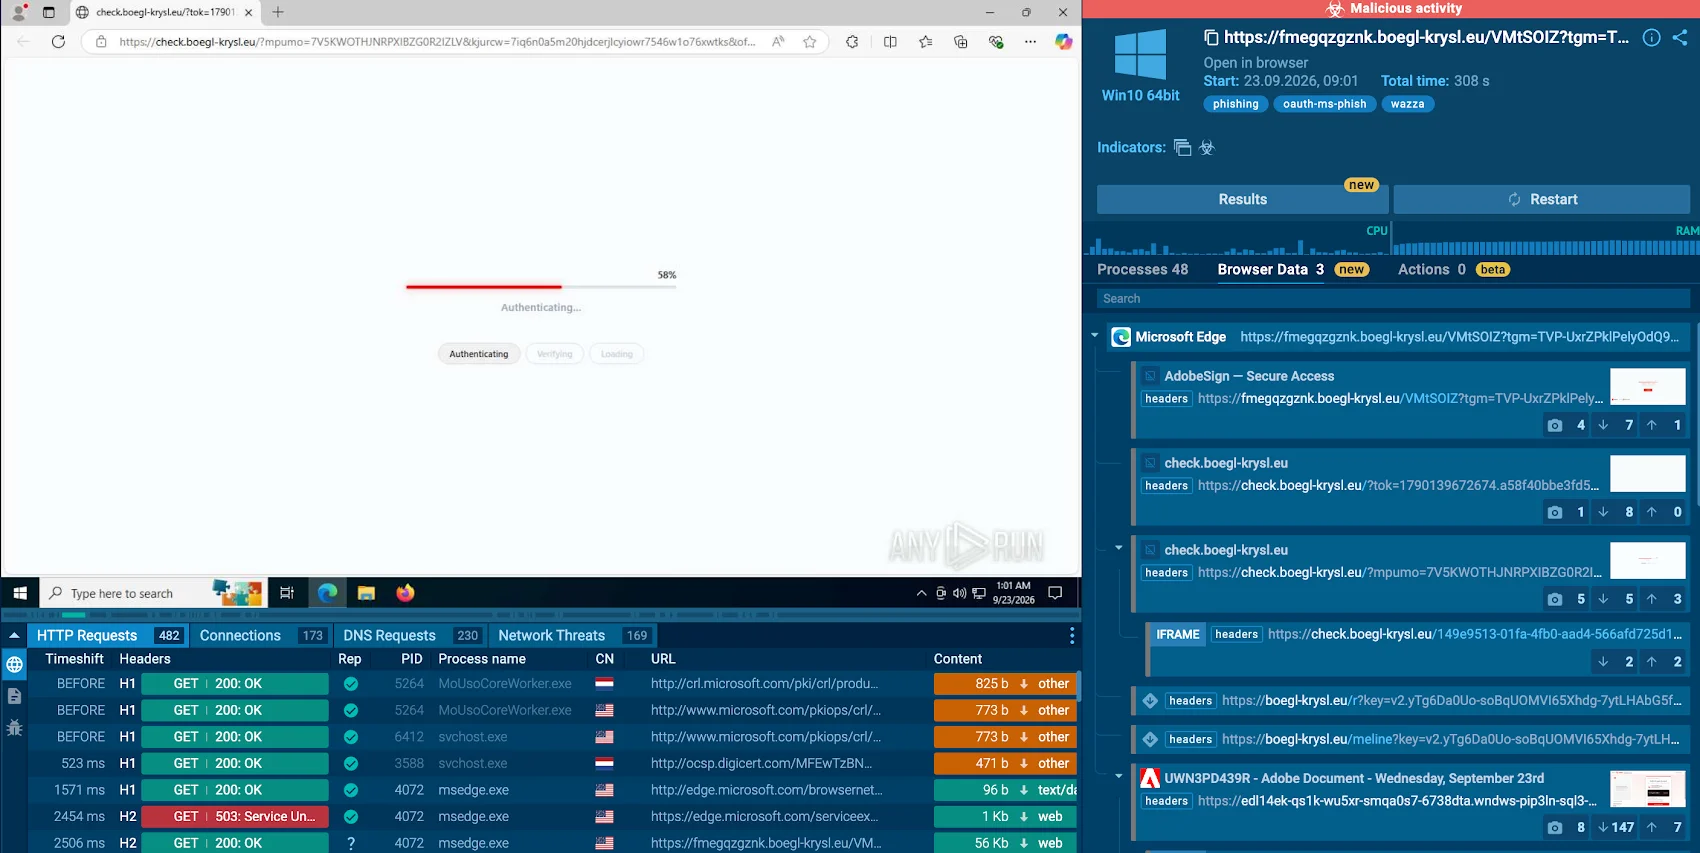Viewport: 1700px width, 853px height.
Task: Select the bug debug sidebar icon
Action: (14, 727)
